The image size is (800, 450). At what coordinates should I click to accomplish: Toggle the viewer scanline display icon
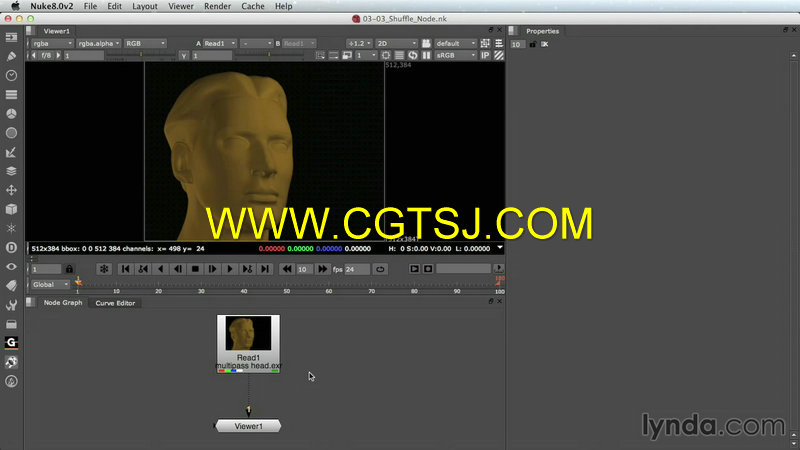pos(399,55)
